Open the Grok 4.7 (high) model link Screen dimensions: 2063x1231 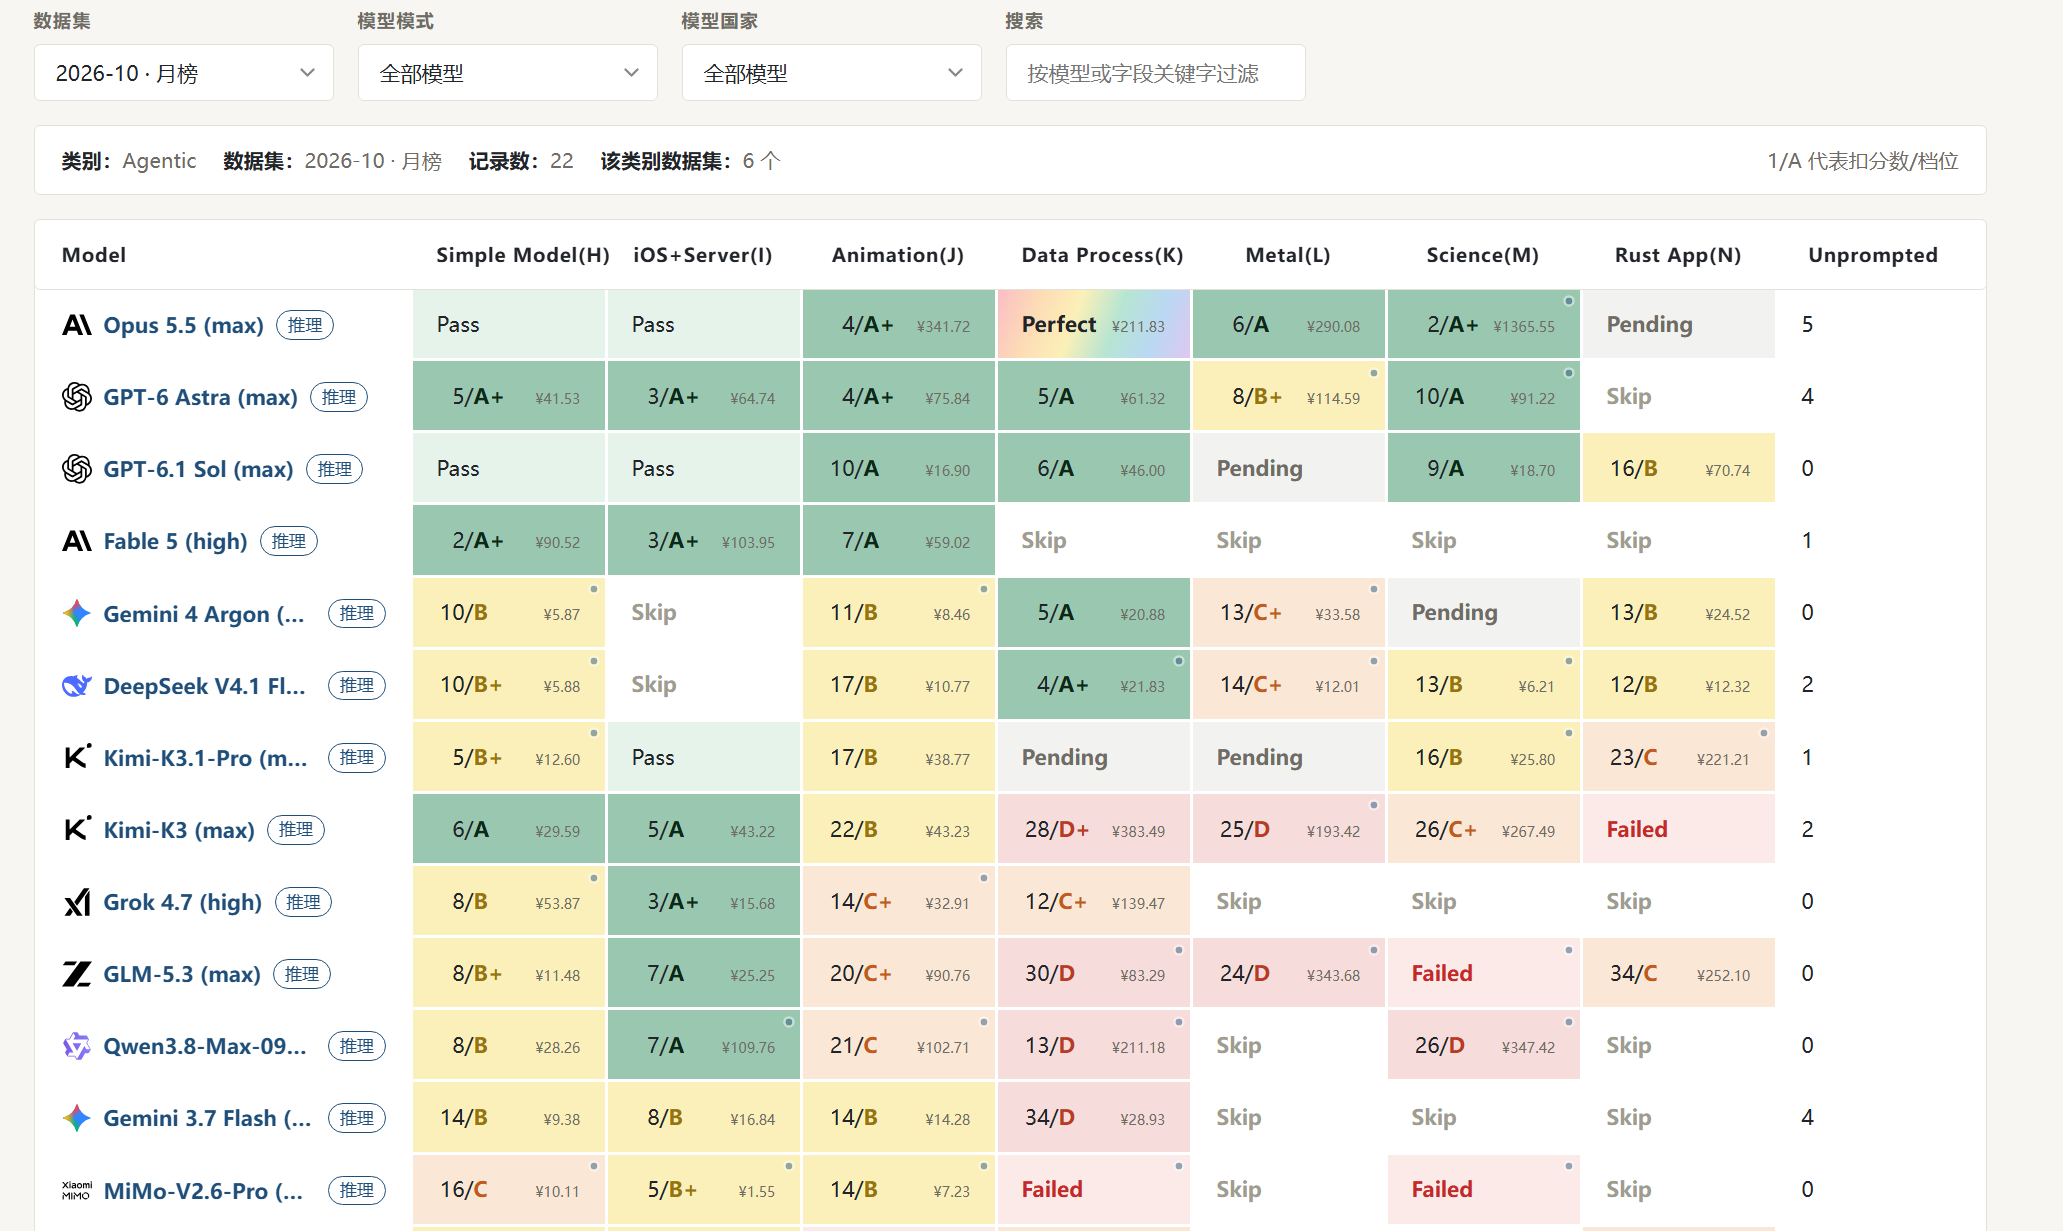[x=183, y=902]
